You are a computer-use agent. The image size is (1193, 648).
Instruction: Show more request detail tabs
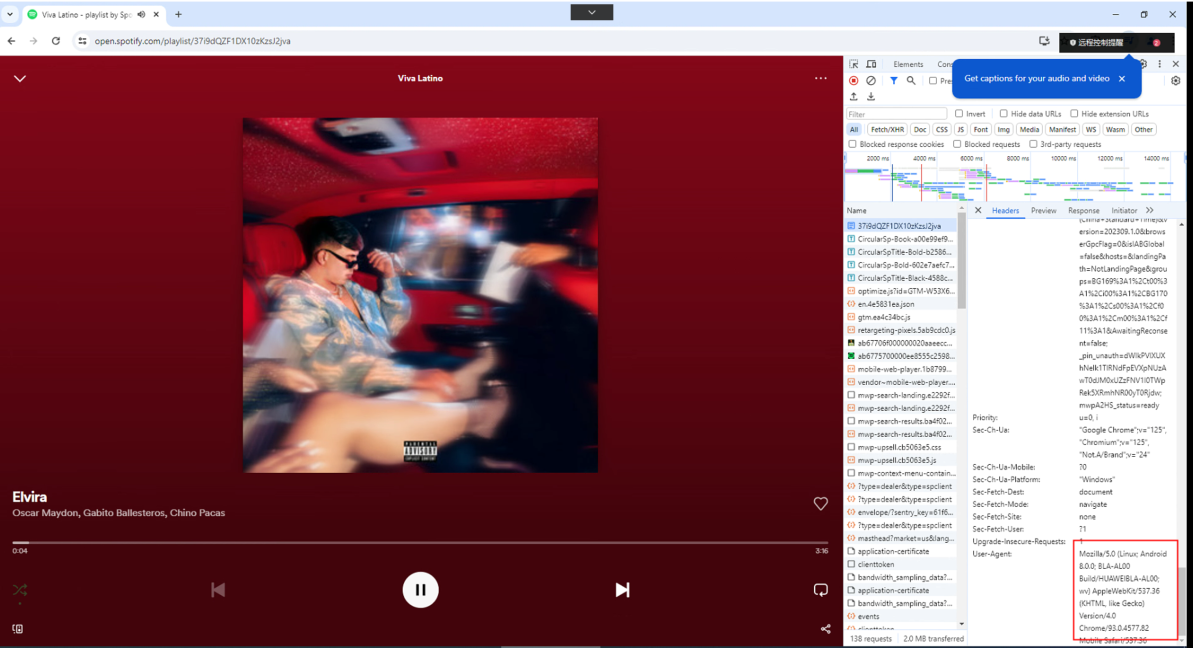click(1150, 211)
